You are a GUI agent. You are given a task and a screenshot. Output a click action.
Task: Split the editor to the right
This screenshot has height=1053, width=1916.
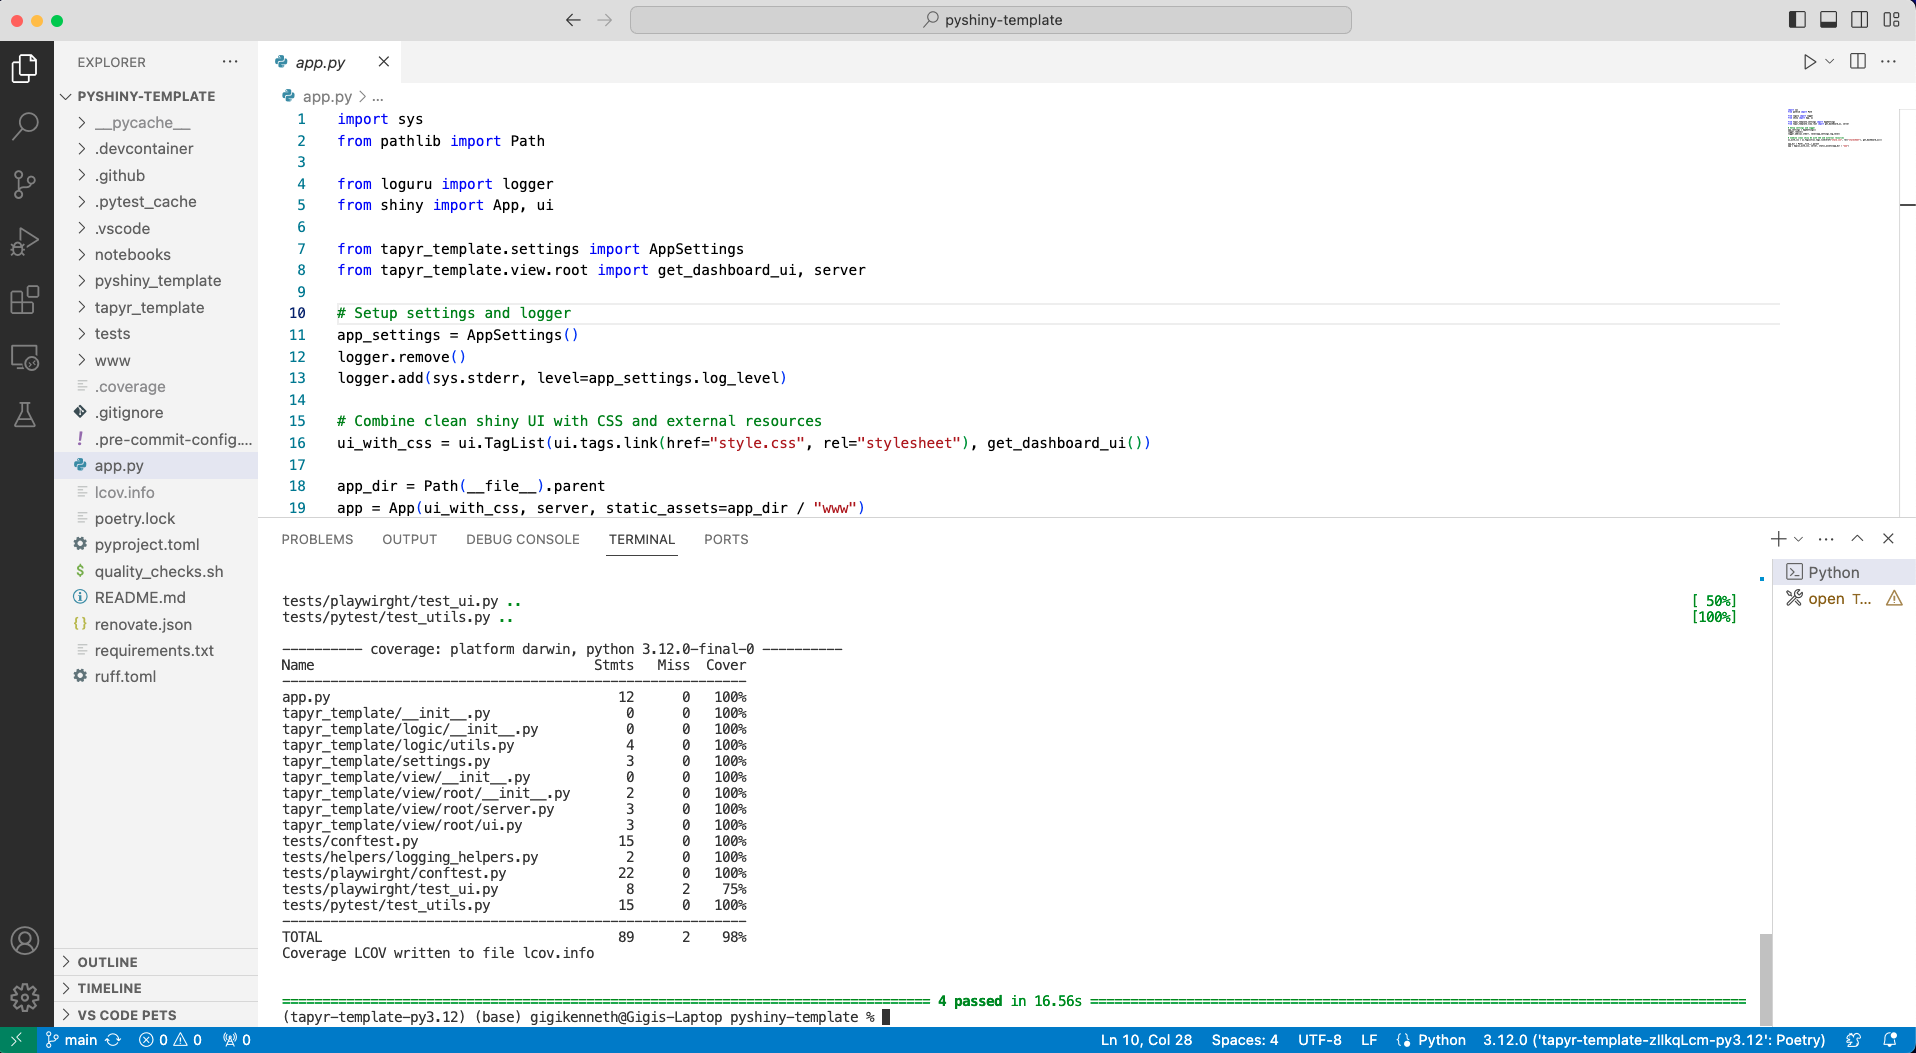(x=1857, y=62)
